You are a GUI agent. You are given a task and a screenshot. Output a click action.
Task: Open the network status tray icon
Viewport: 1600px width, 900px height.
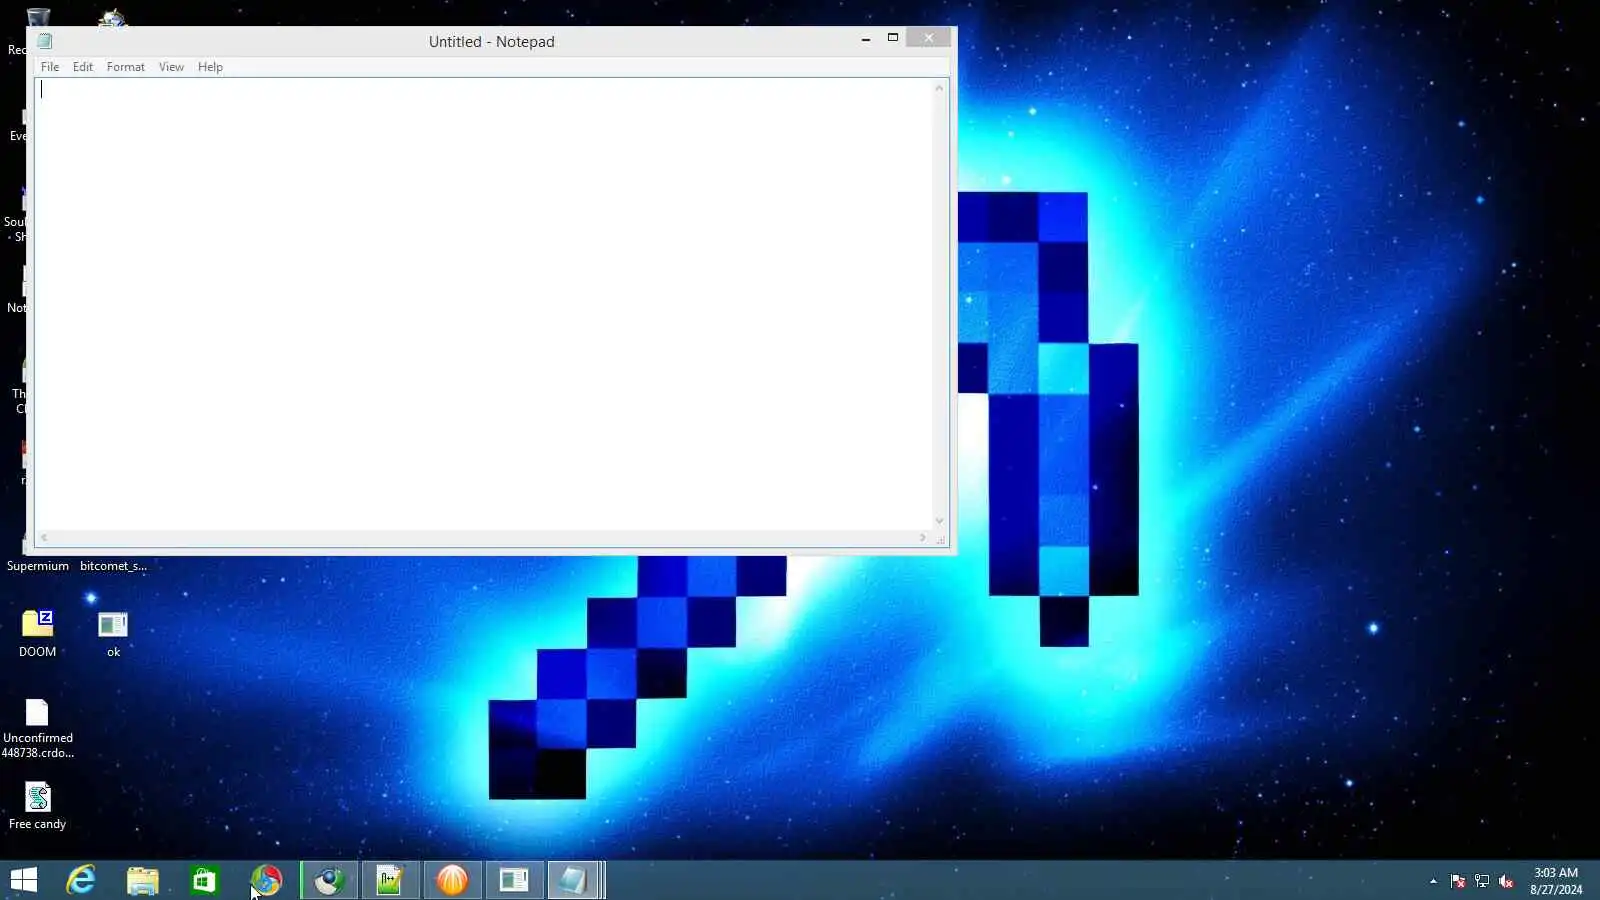[1482, 881]
